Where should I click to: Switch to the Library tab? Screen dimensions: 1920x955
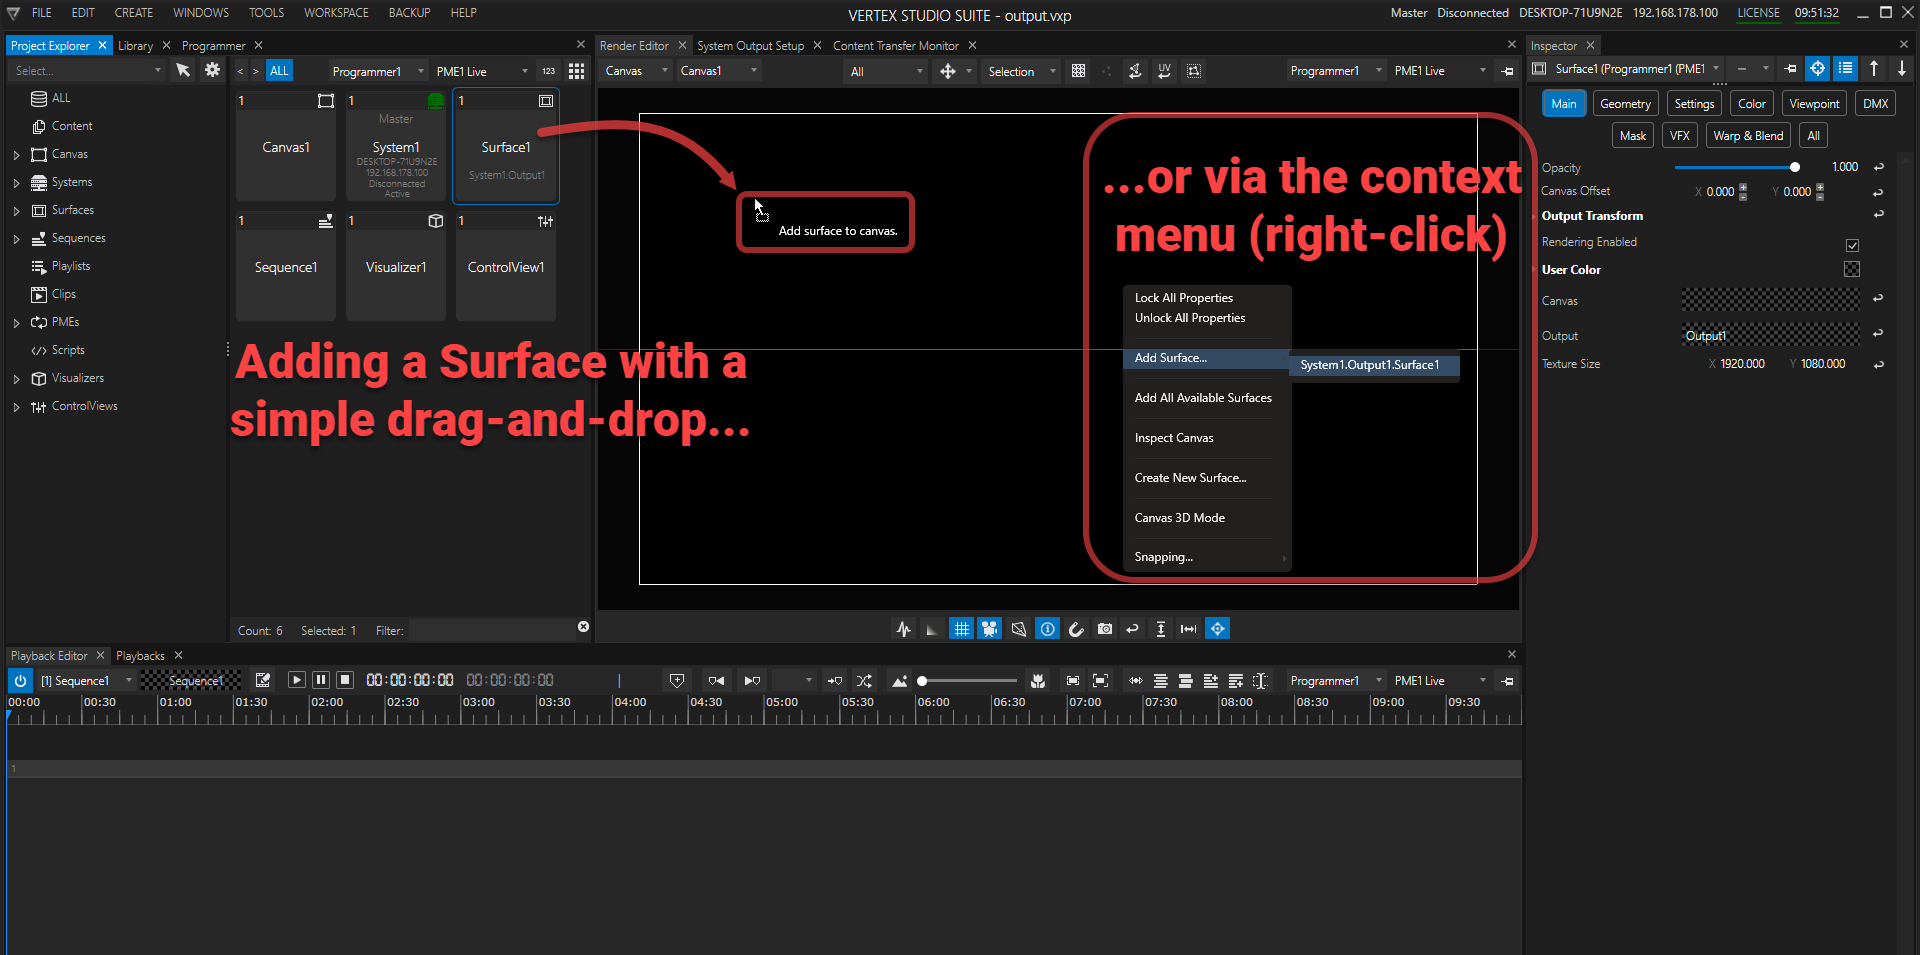coord(135,46)
